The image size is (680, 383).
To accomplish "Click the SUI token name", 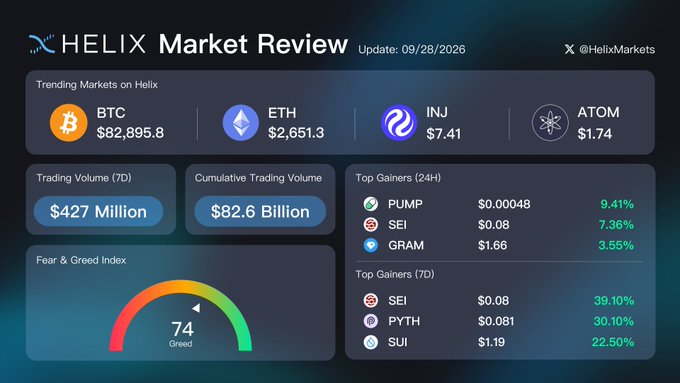I will (398, 342).
